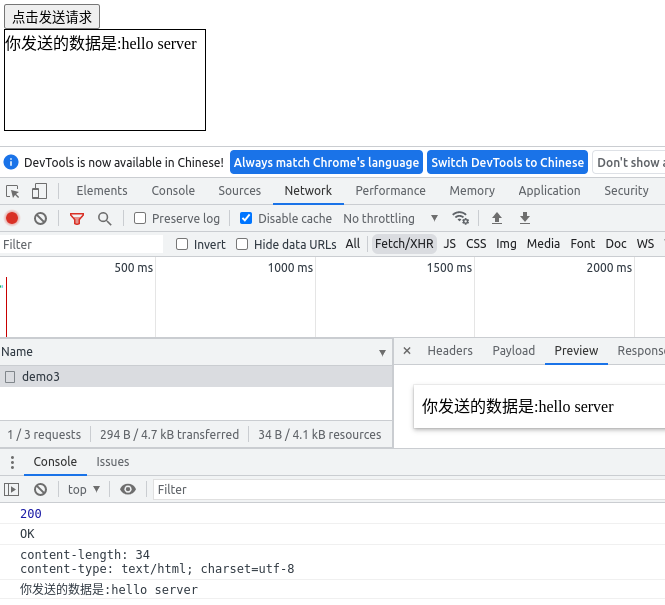Toggle the device toolbar icon
This screenshot has height=605, width=665.
[x=39, y=191]
